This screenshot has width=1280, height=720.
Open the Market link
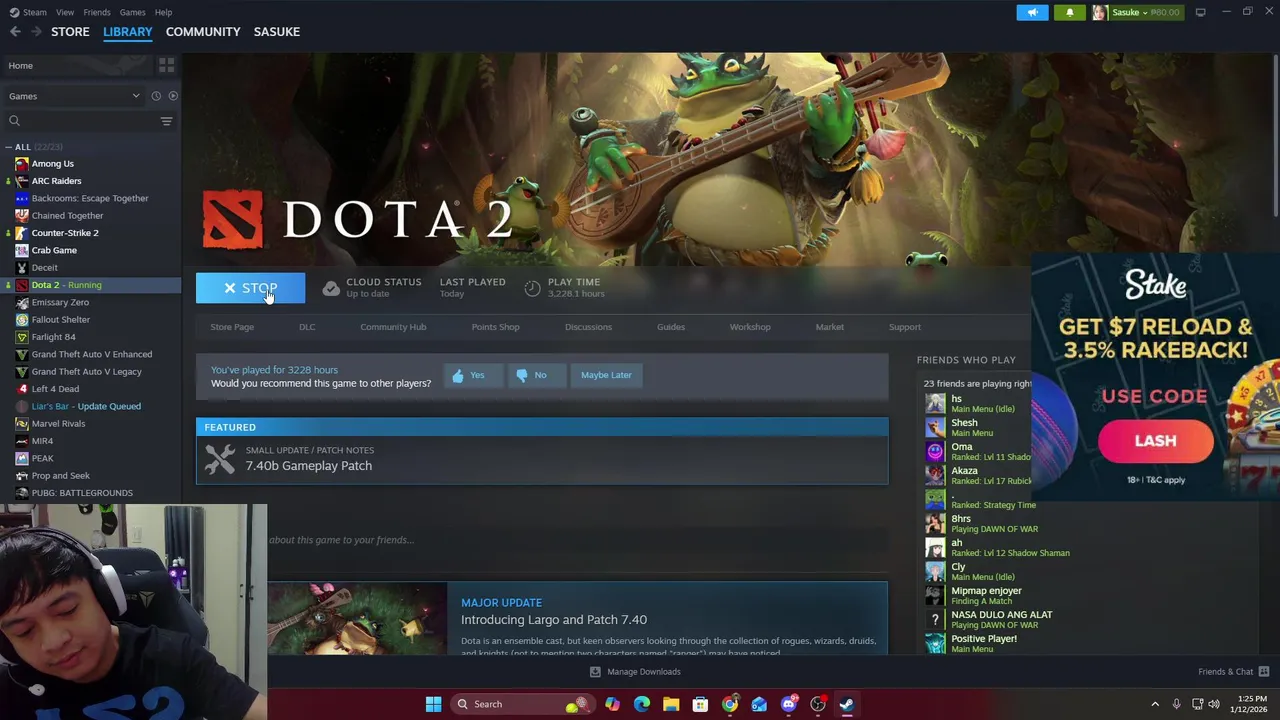click(x=829, y=327)
